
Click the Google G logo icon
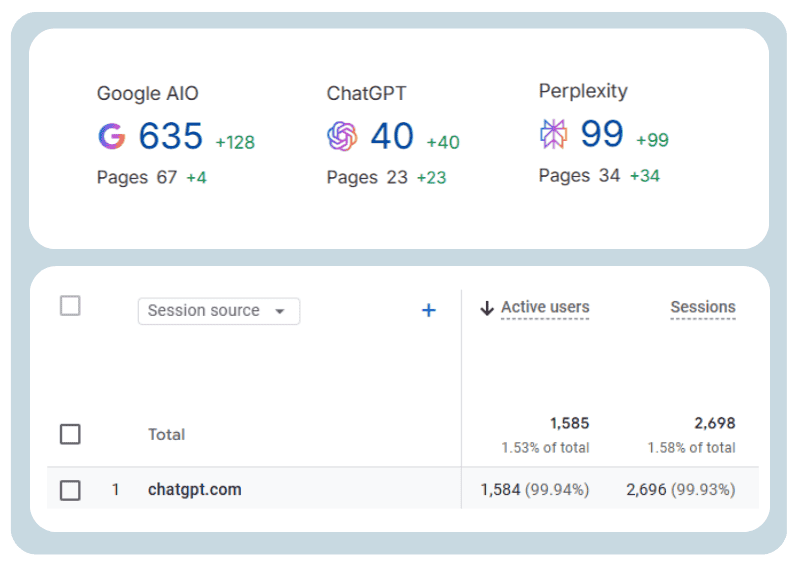tap(112, 136)
